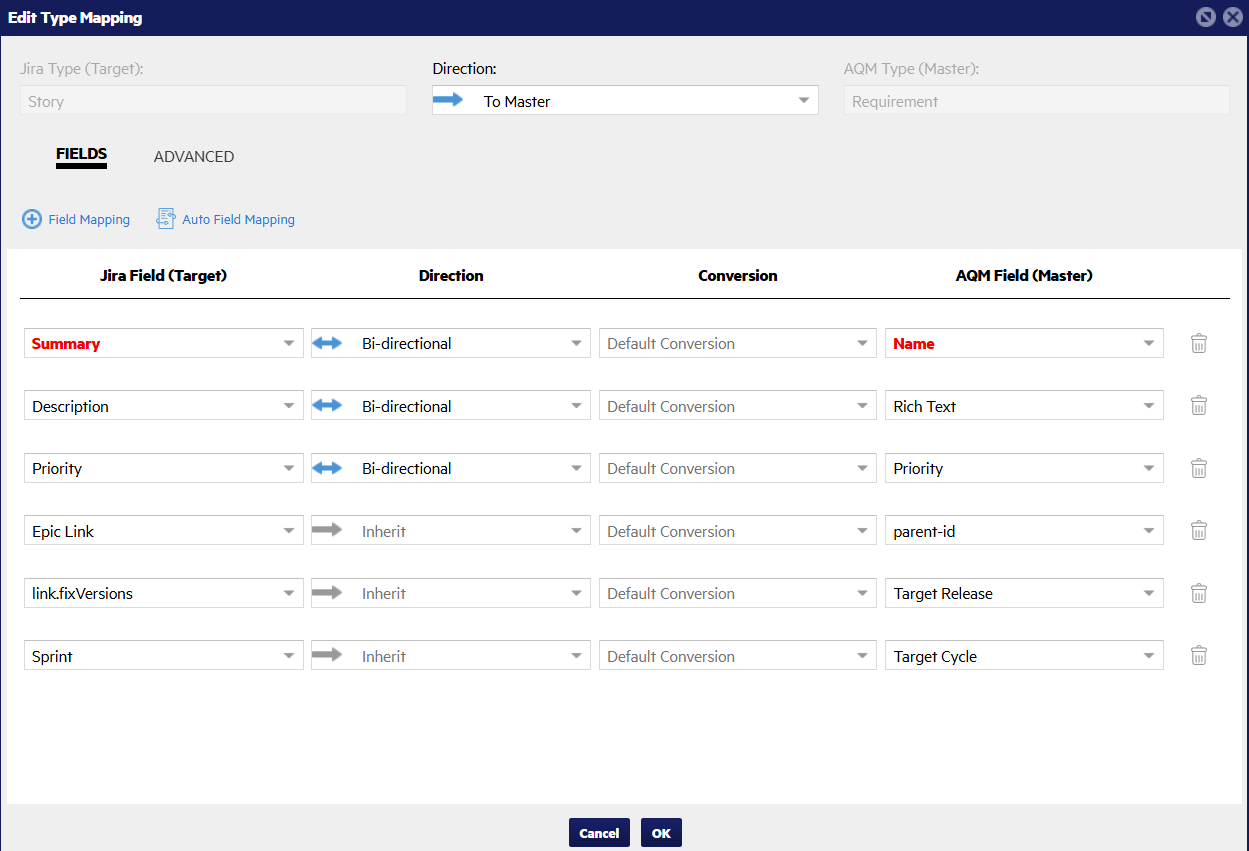This screenshot has width=1249, height=851.
Task: Click trash icon for Priority mapping
Action: pos(1199,469)
